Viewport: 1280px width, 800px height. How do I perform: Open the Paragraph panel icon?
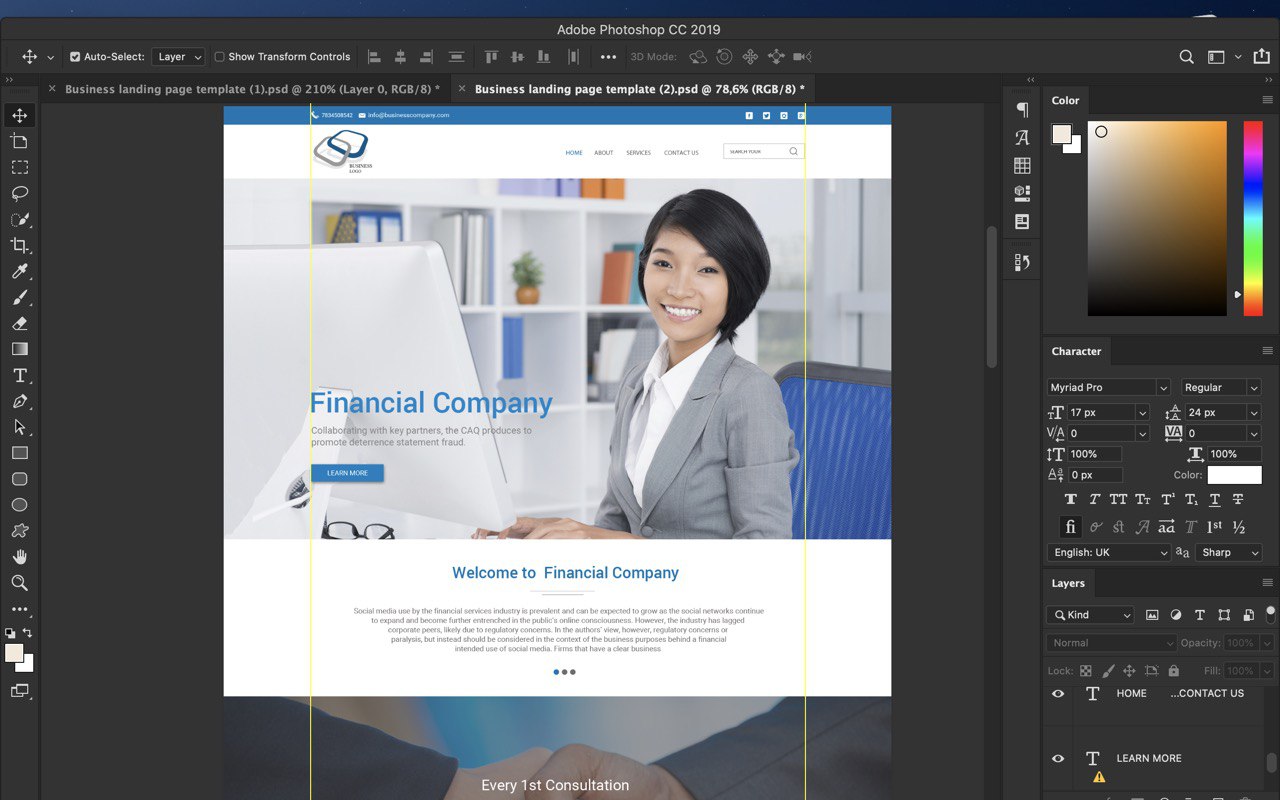point(1022,110)
